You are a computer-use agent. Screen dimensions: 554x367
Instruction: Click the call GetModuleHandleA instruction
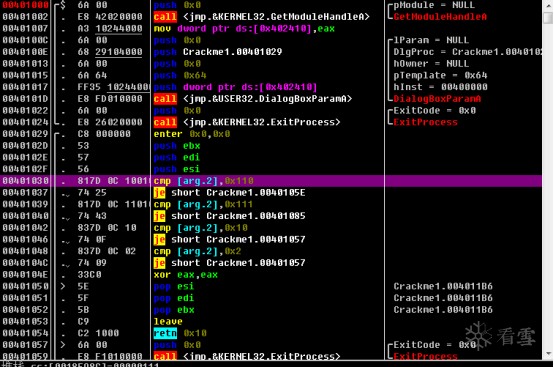point(261,17)
